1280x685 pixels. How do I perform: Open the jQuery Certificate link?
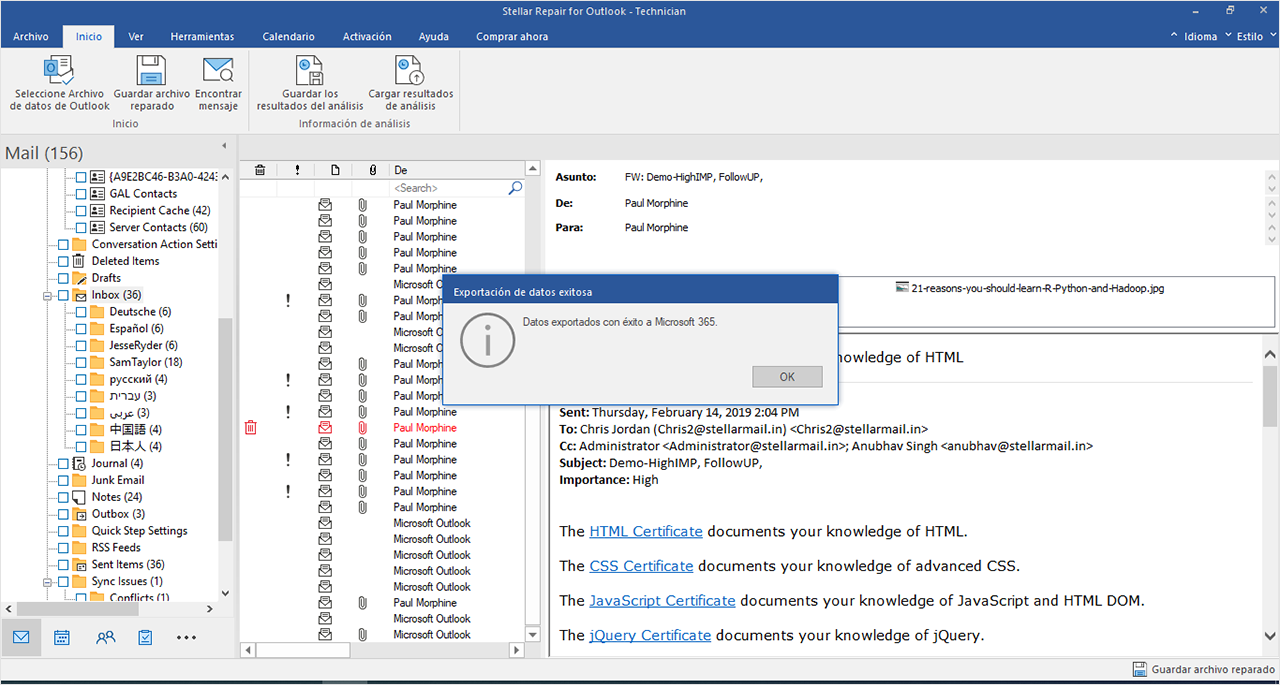650,635
